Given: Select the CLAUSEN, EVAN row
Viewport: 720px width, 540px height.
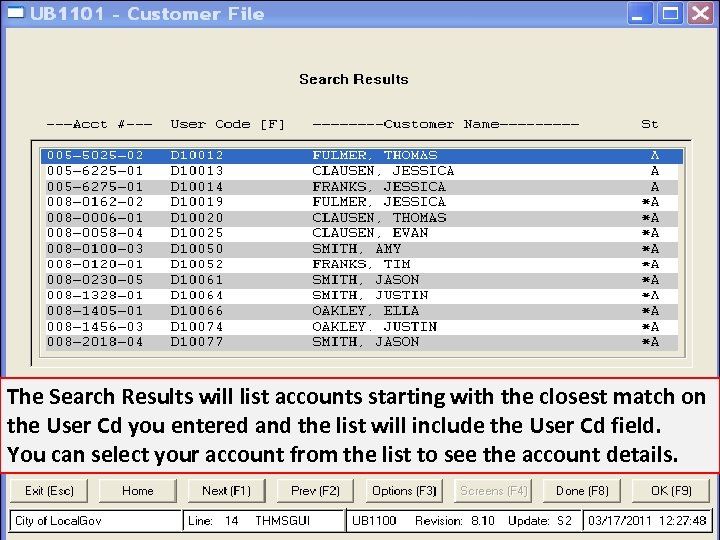Looking at the screenshot, I should click(362, 233).
